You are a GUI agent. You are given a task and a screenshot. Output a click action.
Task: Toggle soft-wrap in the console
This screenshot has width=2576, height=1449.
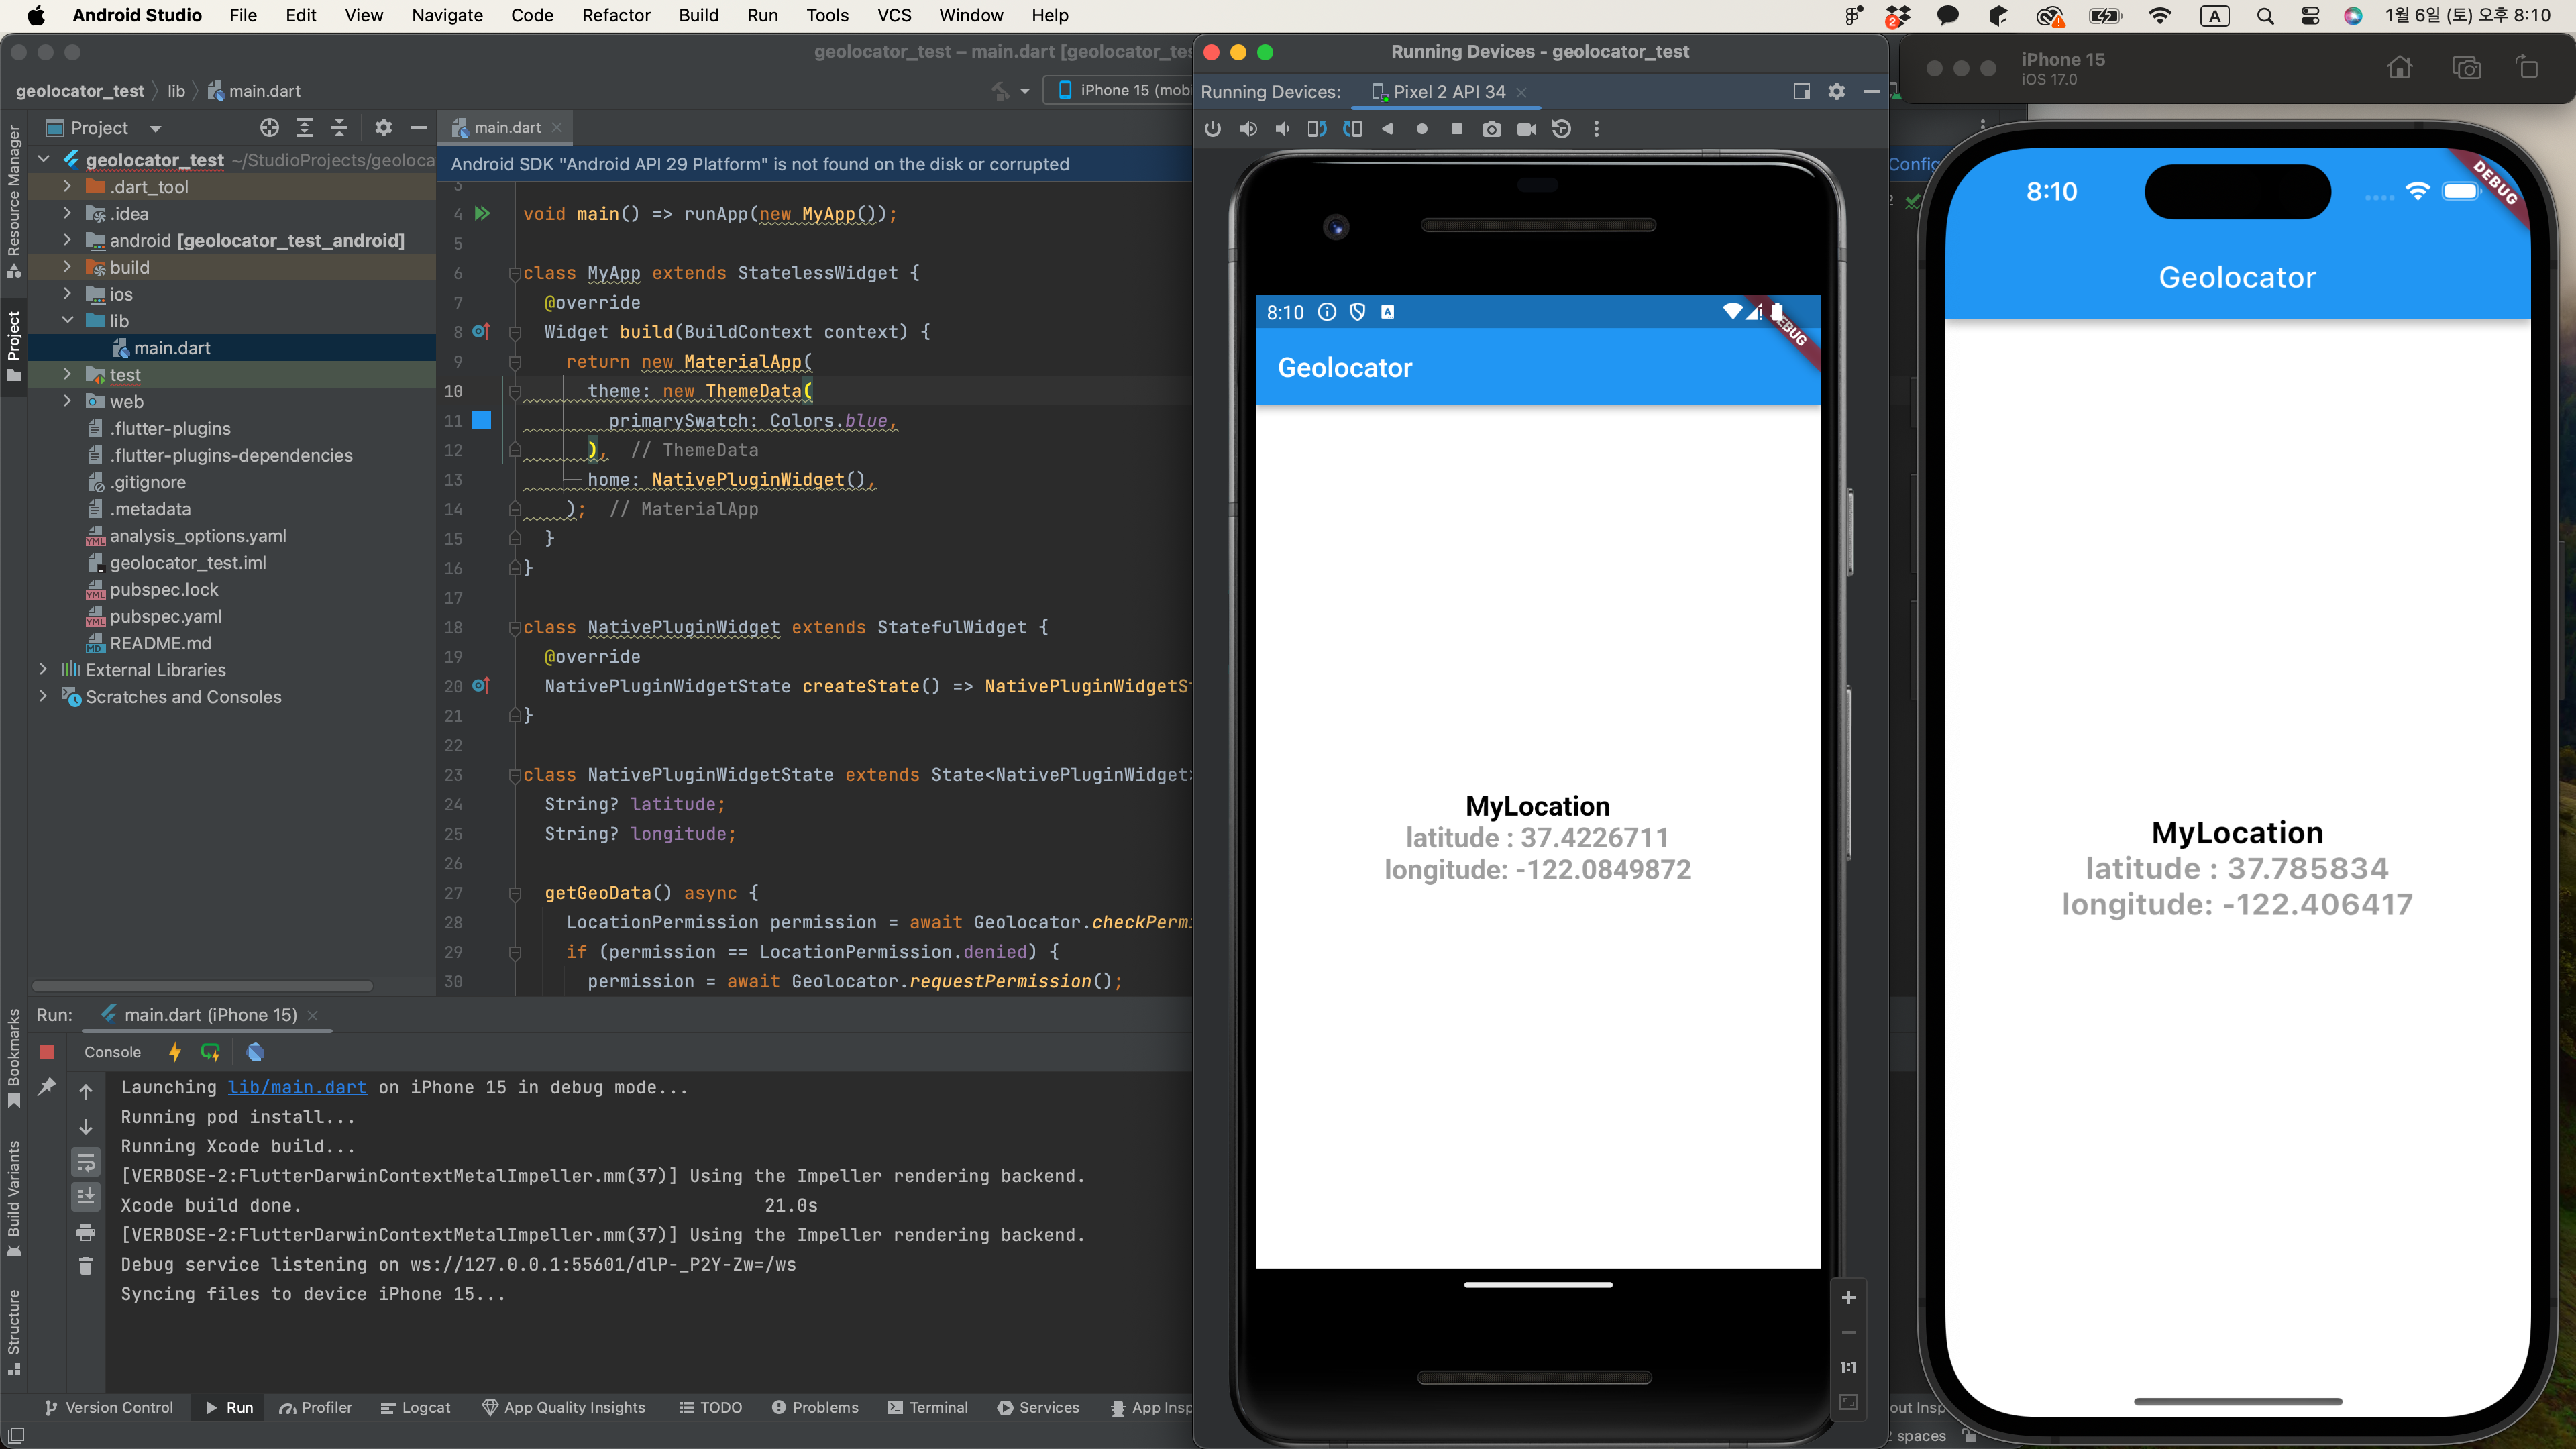[x=86, y=1162]
